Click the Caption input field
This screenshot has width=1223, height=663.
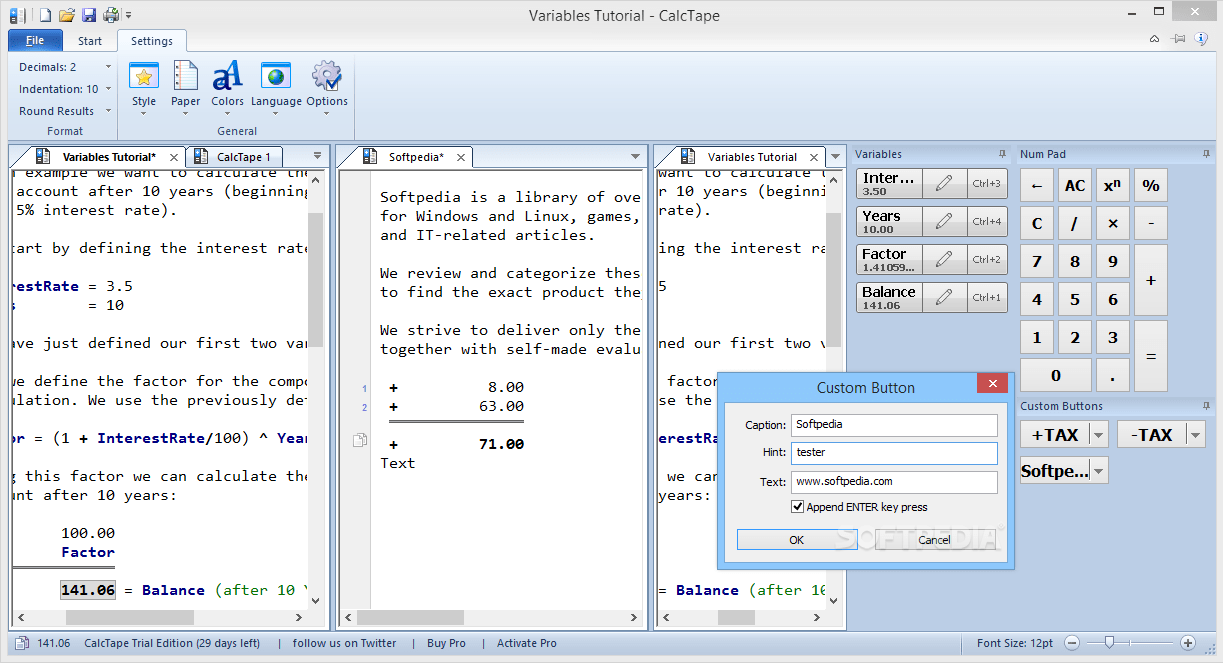894,425
